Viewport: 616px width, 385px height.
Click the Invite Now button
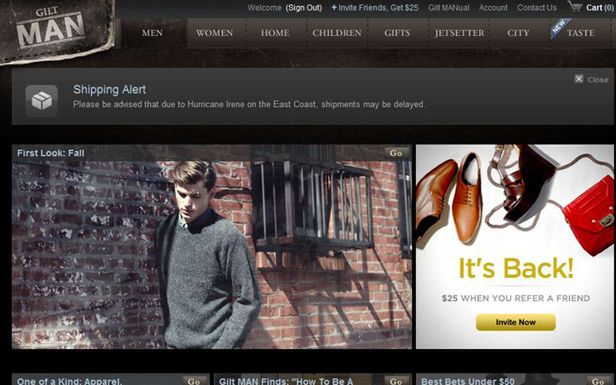click(516, 322)
